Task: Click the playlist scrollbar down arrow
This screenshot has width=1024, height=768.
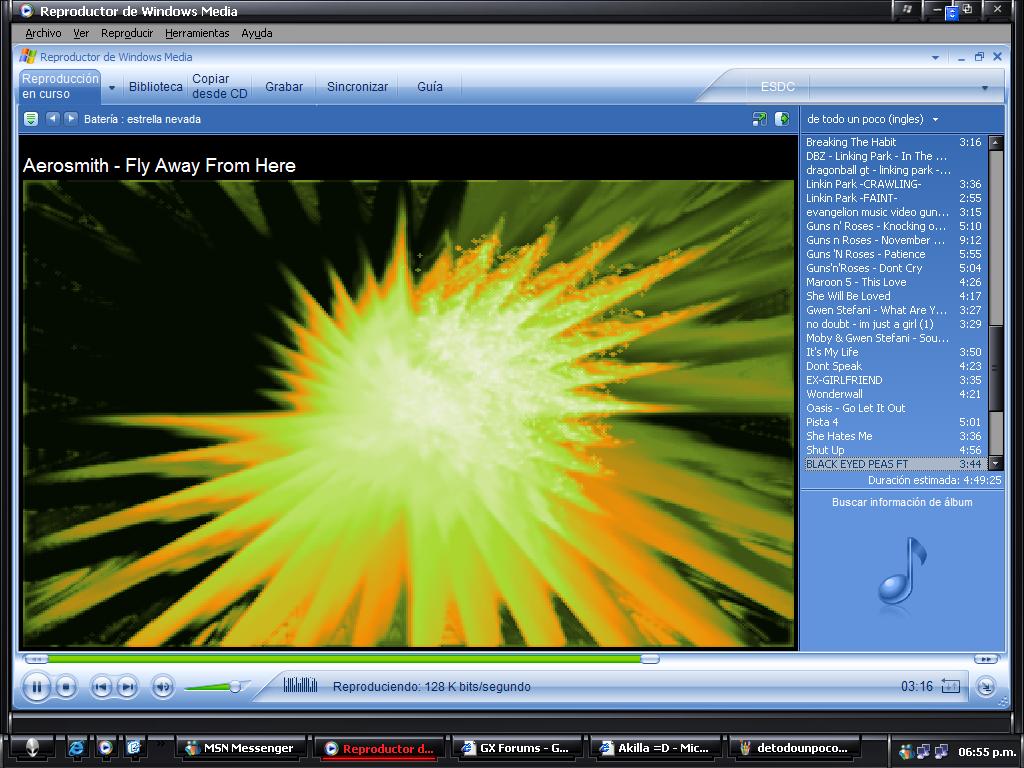Action: coord(995,464)
